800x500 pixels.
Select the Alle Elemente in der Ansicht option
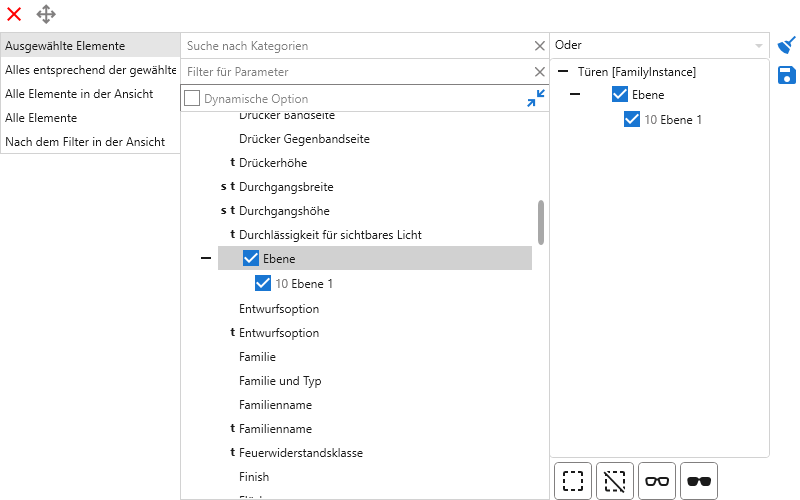coord(79,93)
